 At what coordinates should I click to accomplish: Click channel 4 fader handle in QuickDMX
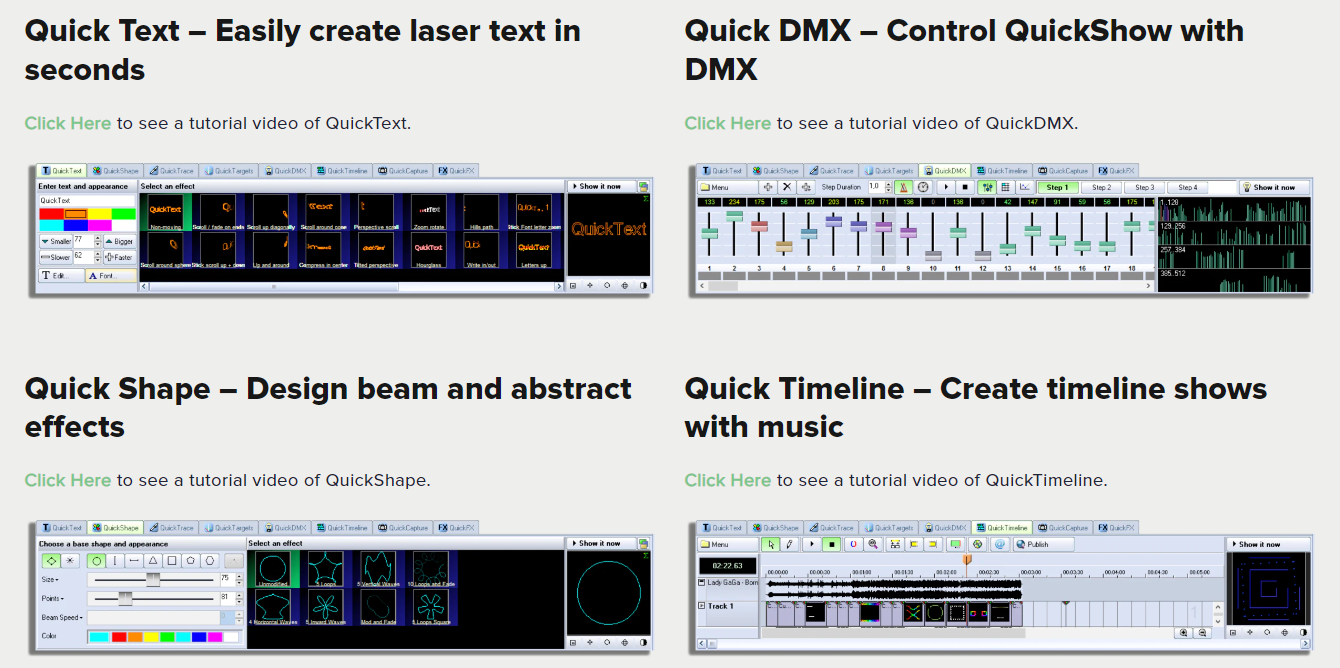click(x=783, y=246)
